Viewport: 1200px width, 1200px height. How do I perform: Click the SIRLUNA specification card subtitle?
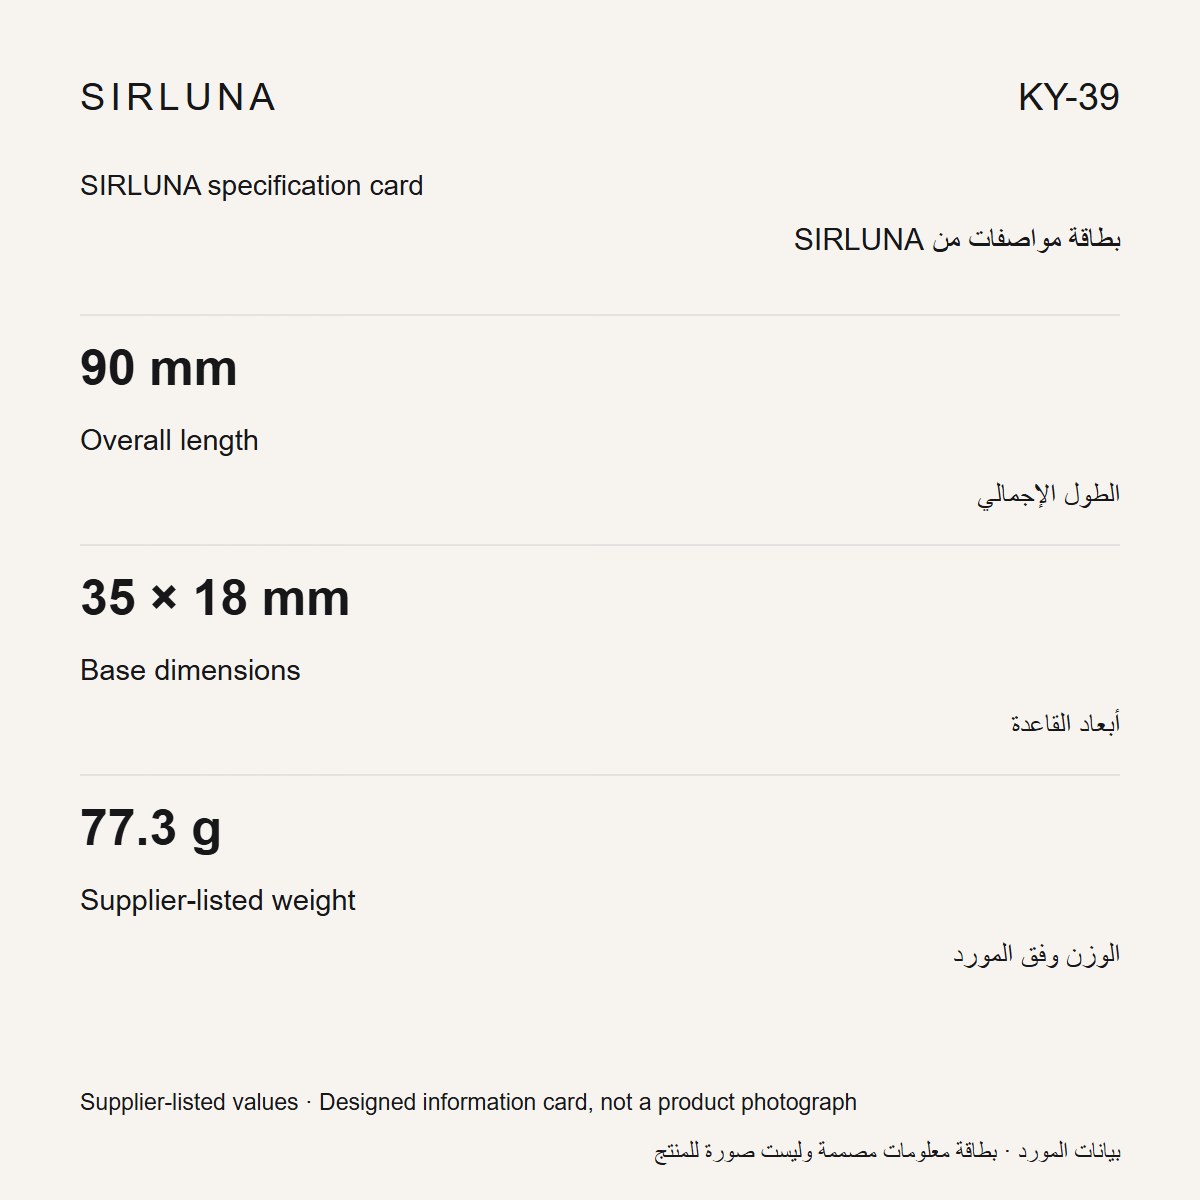tap(252, 186)
